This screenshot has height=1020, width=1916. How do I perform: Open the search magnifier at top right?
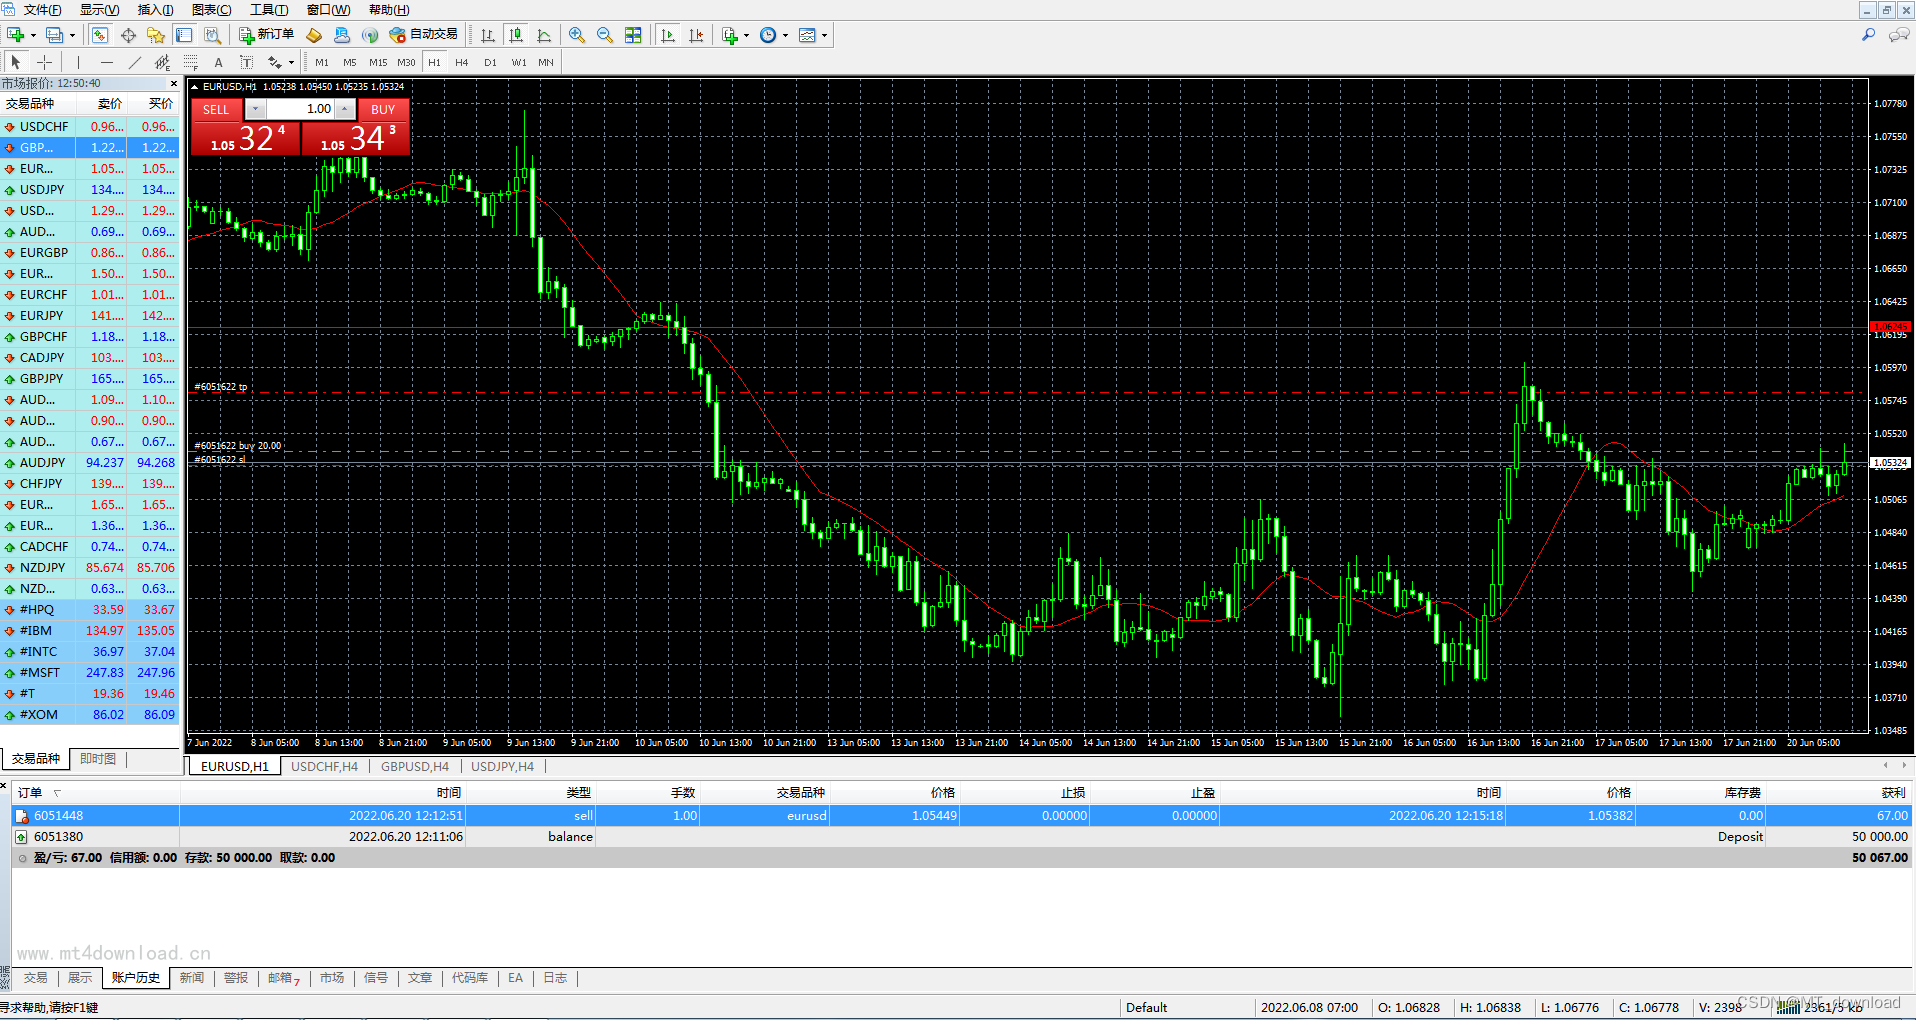point(1868,35)
